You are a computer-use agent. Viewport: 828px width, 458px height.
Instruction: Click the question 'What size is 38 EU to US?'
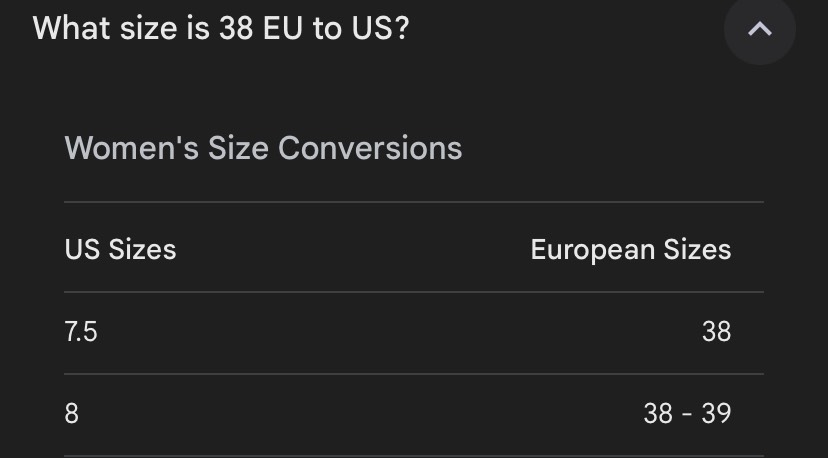[221, 28]
